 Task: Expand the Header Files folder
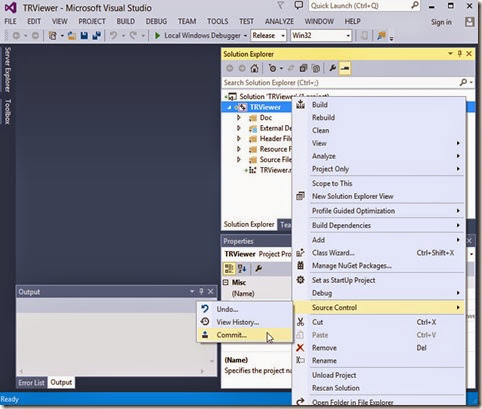(239, 139)
